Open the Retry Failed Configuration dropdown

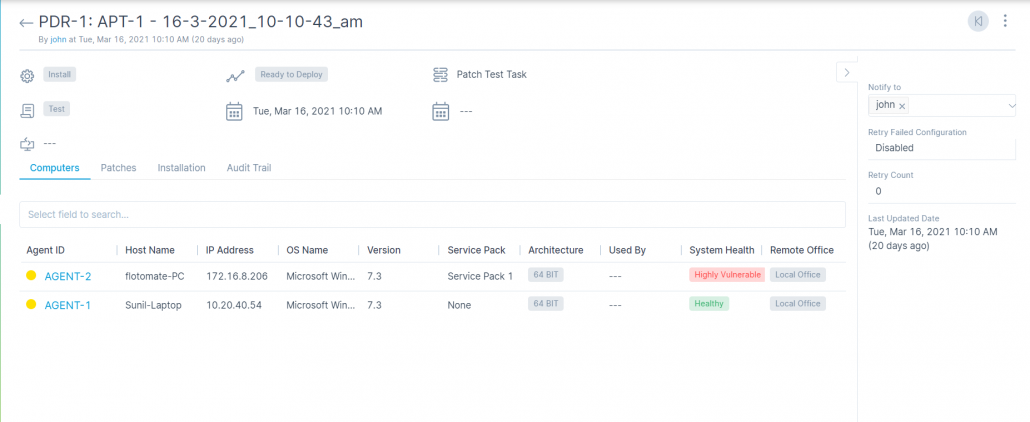click(941, 148)
